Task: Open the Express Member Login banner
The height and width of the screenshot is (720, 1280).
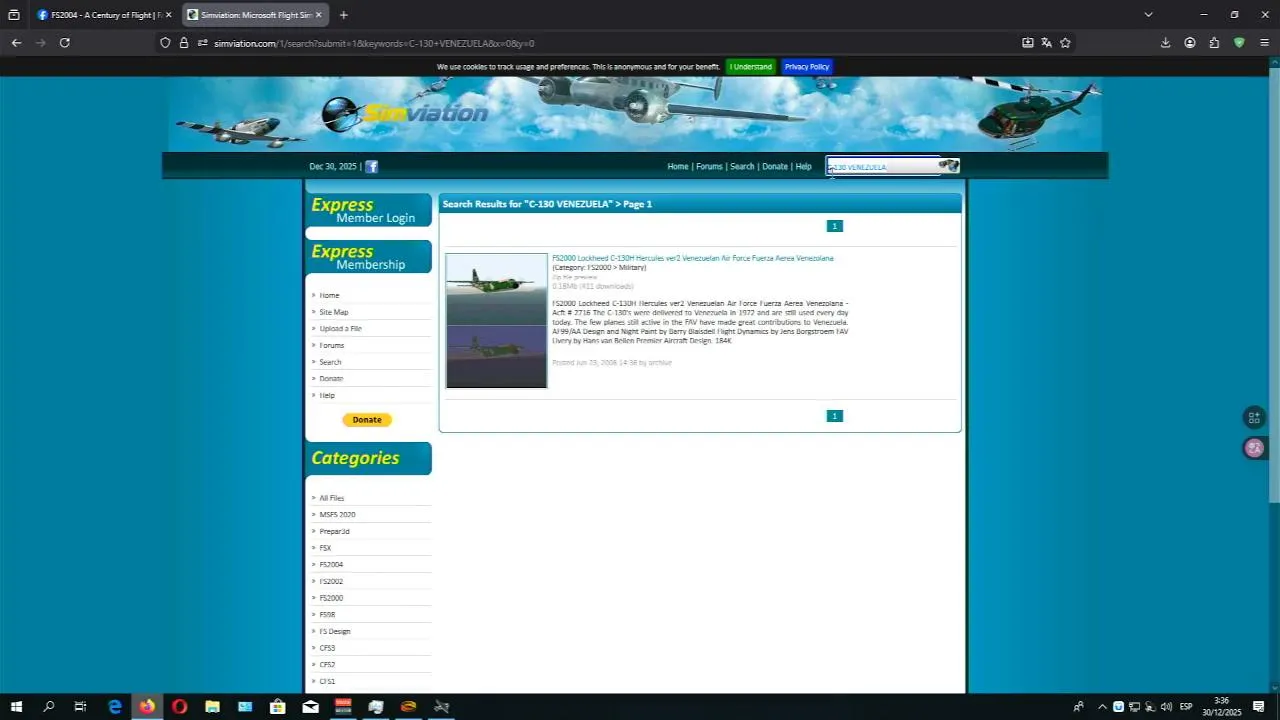Action: click(x=368, y=210)
